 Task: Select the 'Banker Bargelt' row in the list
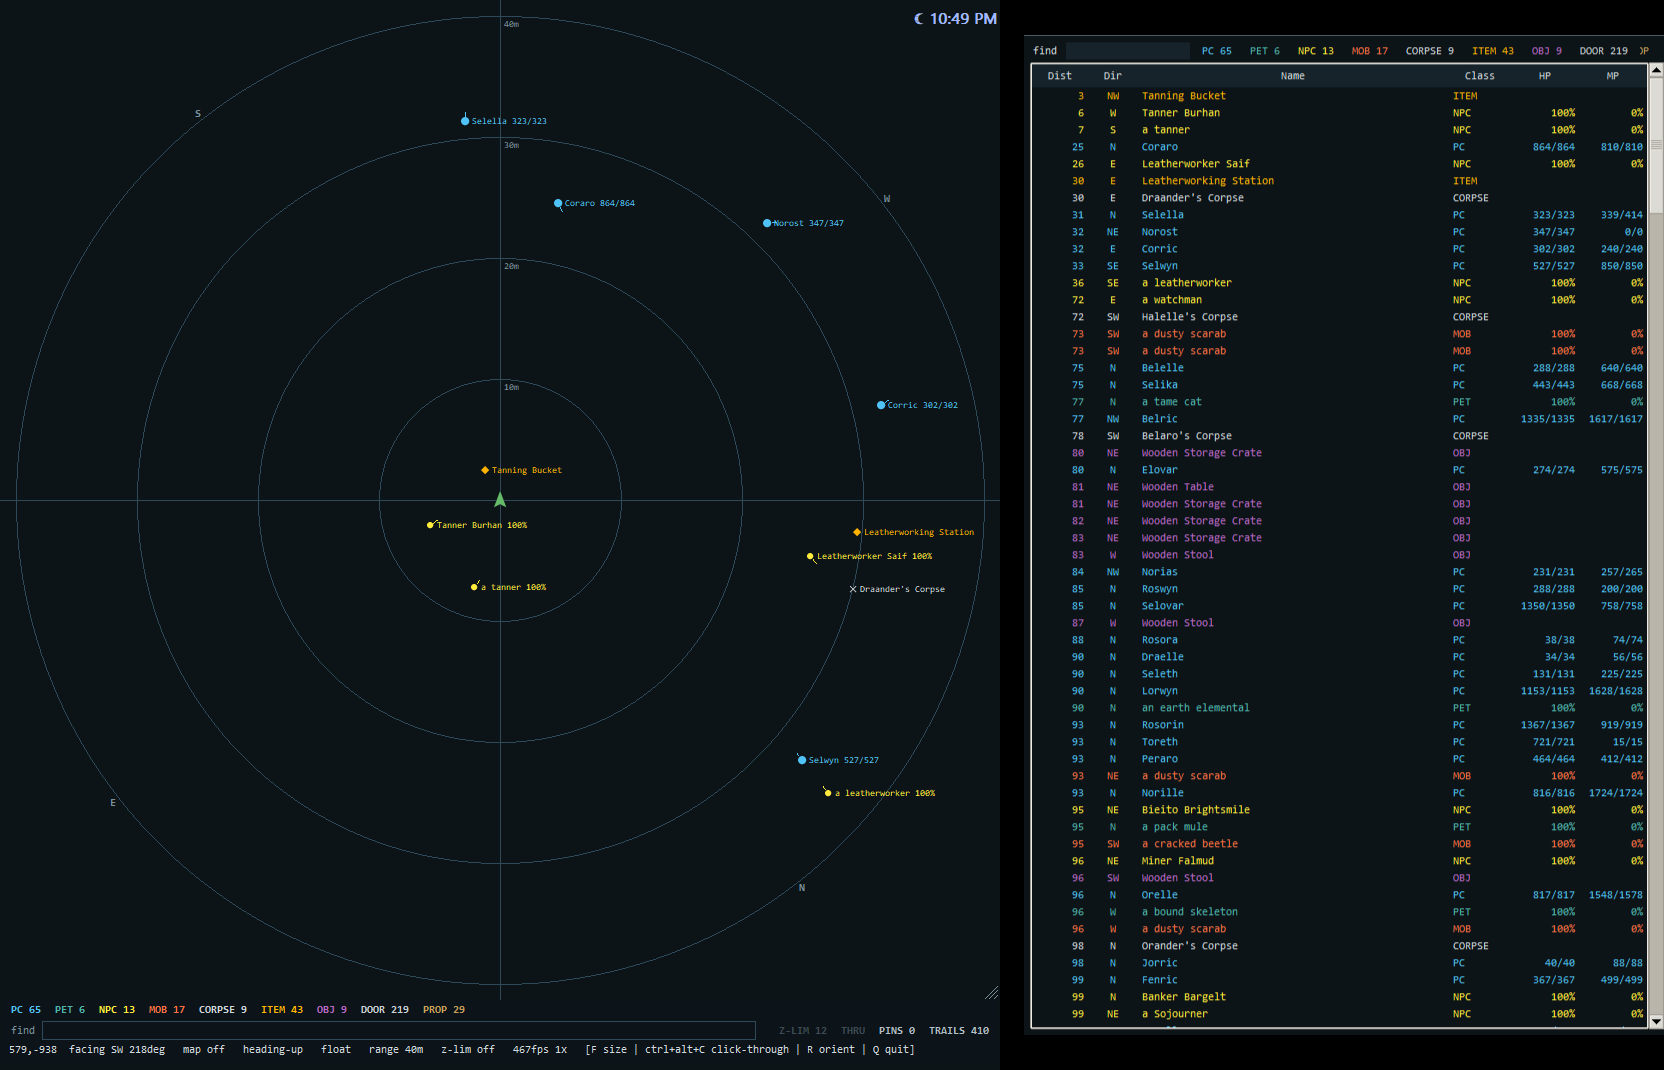(1339, 997)
